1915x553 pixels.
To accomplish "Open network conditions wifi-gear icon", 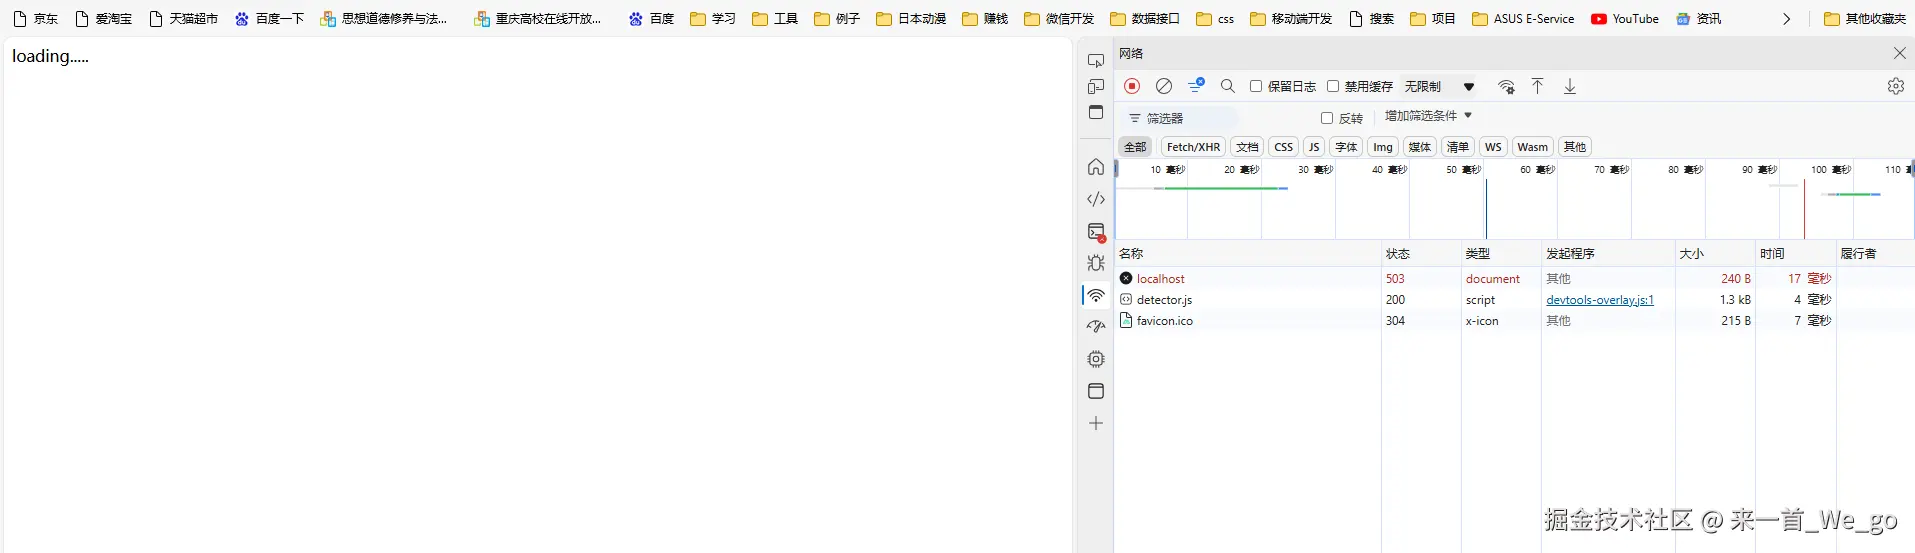I will 1507,86.
